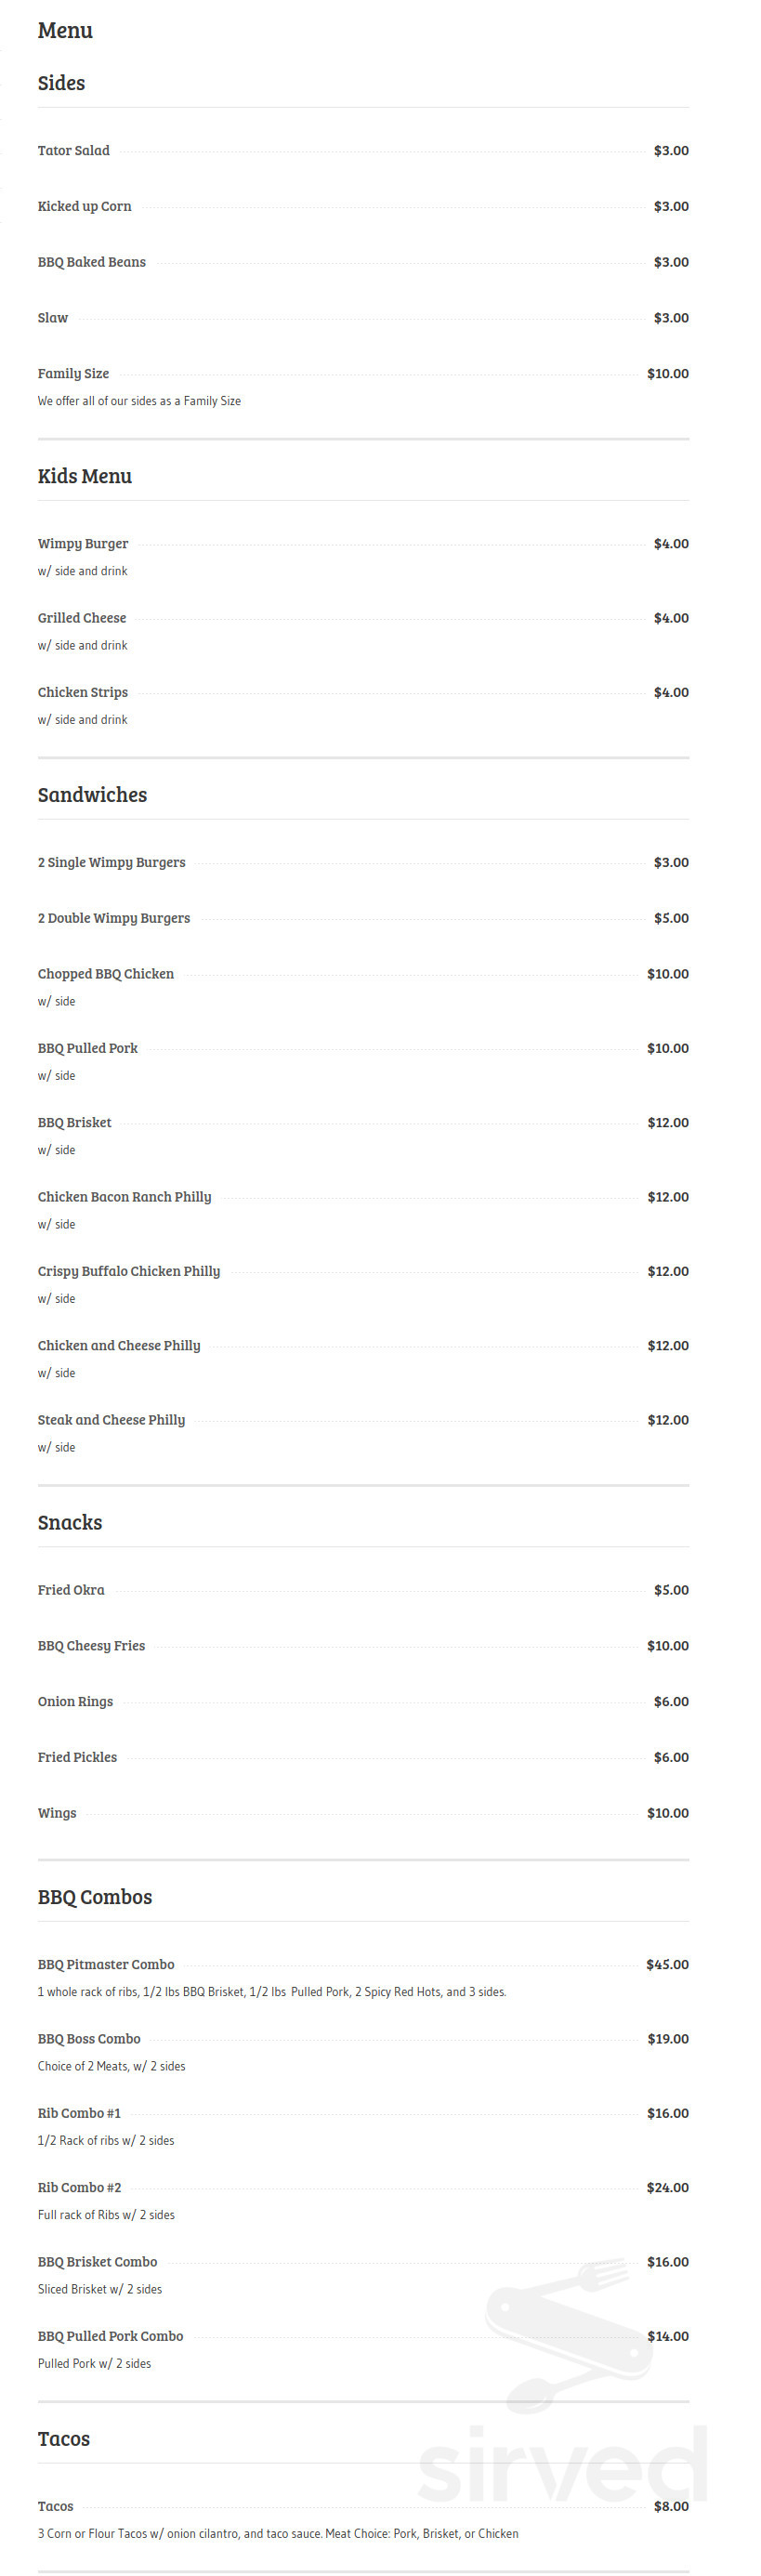Choose the BBQ Cheesy Fries snack
The height and width of the screenshot is (2576, 761).
(92, 1646)
